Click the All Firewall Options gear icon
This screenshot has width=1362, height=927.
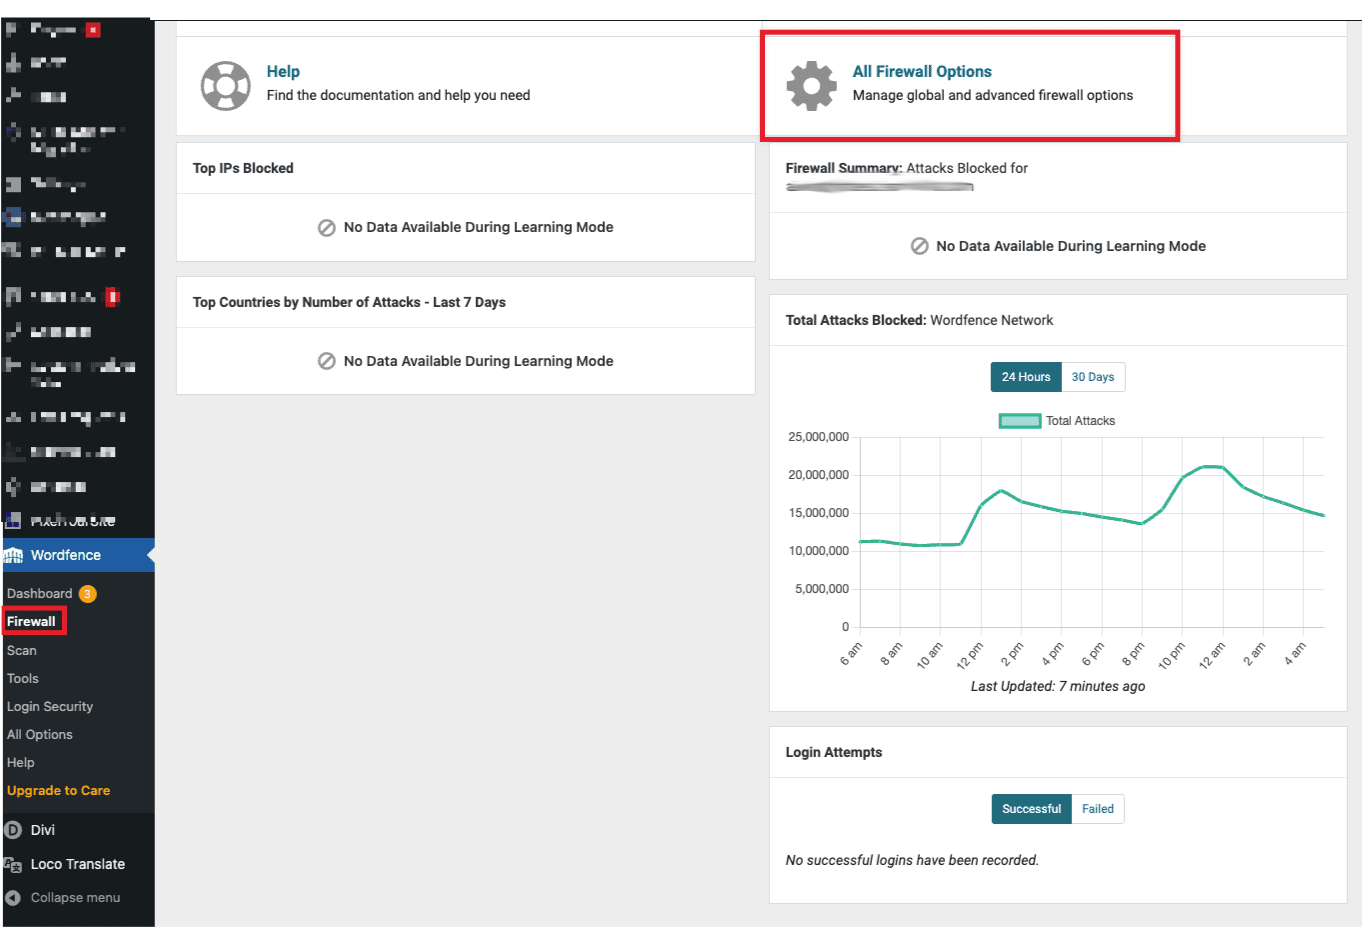click(x=812, y=85)
